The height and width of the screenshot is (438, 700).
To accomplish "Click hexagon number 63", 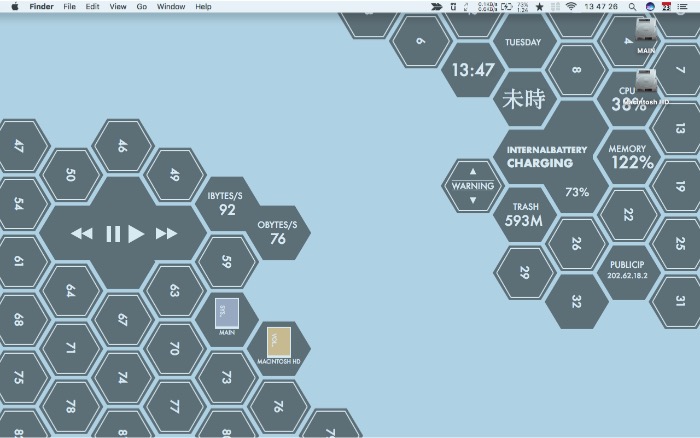I will [175, 291].
